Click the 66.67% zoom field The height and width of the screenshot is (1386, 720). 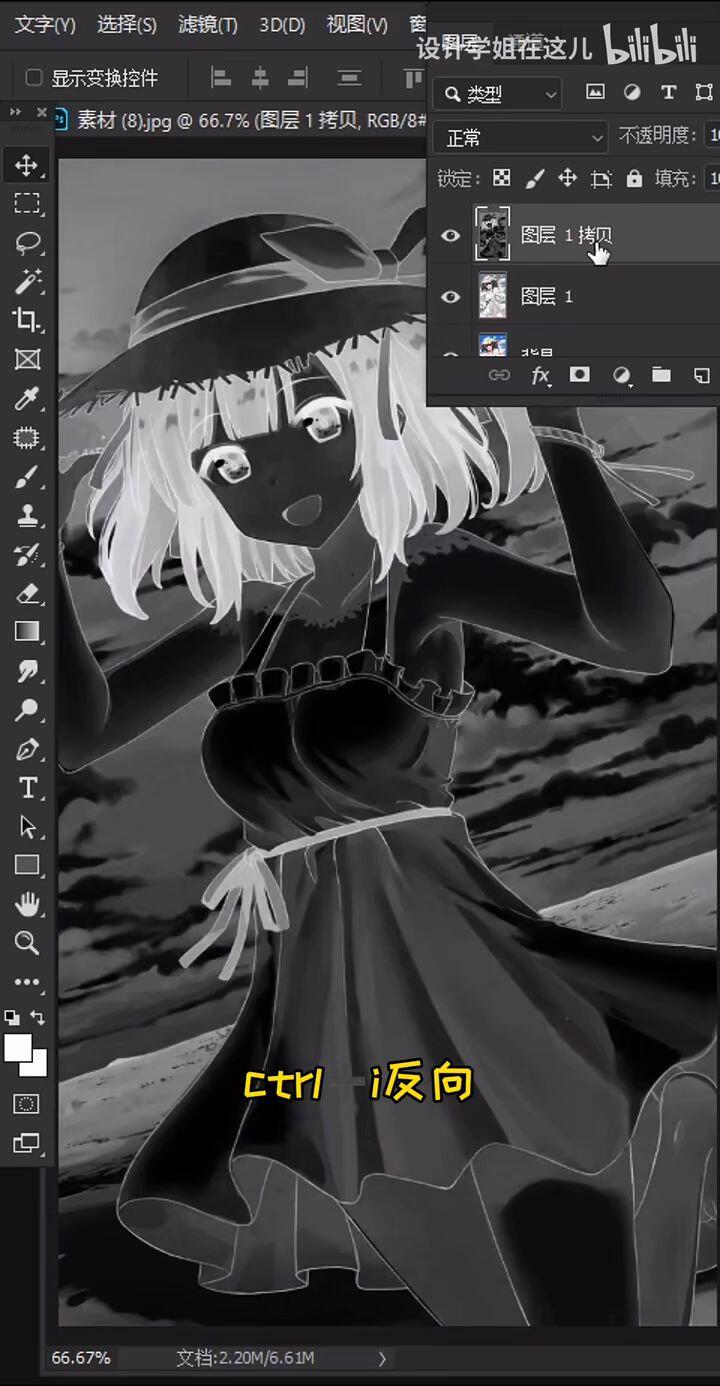[x=81, y=1358]
